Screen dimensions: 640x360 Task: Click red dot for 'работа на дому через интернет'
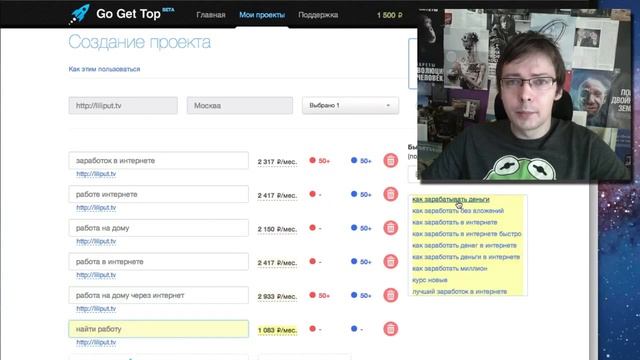coord(312,295)
